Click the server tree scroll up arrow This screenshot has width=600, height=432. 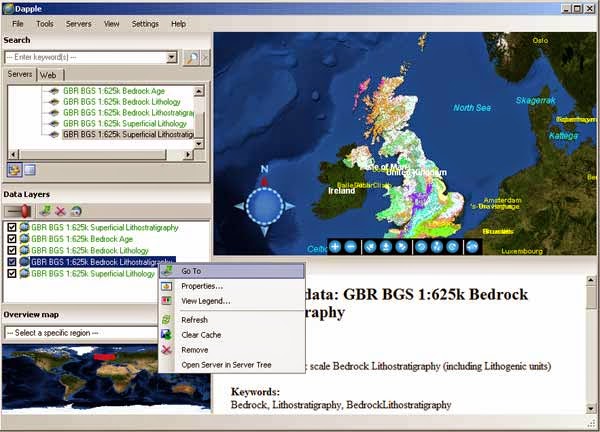199,91
